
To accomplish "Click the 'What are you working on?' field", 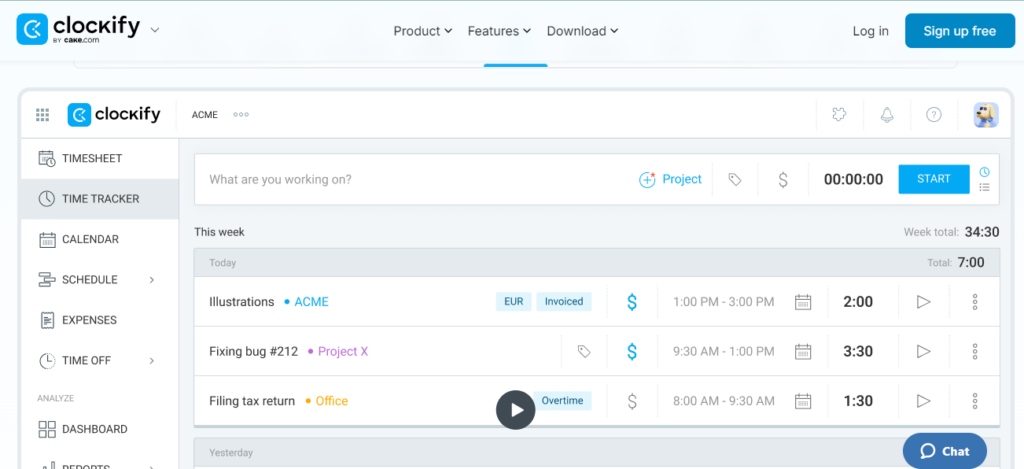I will 400,180.
